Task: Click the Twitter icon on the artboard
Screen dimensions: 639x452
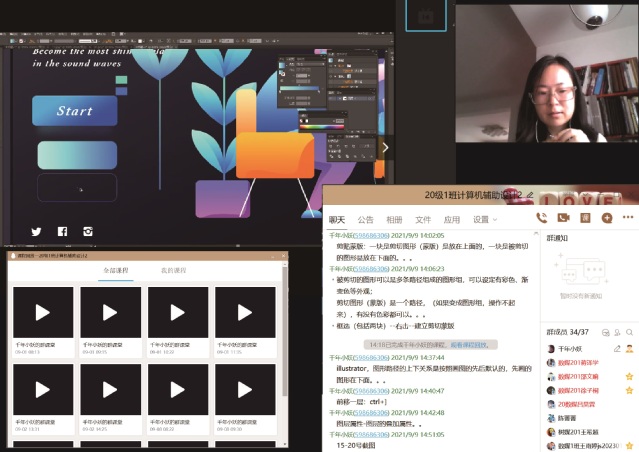Action: coord(37,231)
